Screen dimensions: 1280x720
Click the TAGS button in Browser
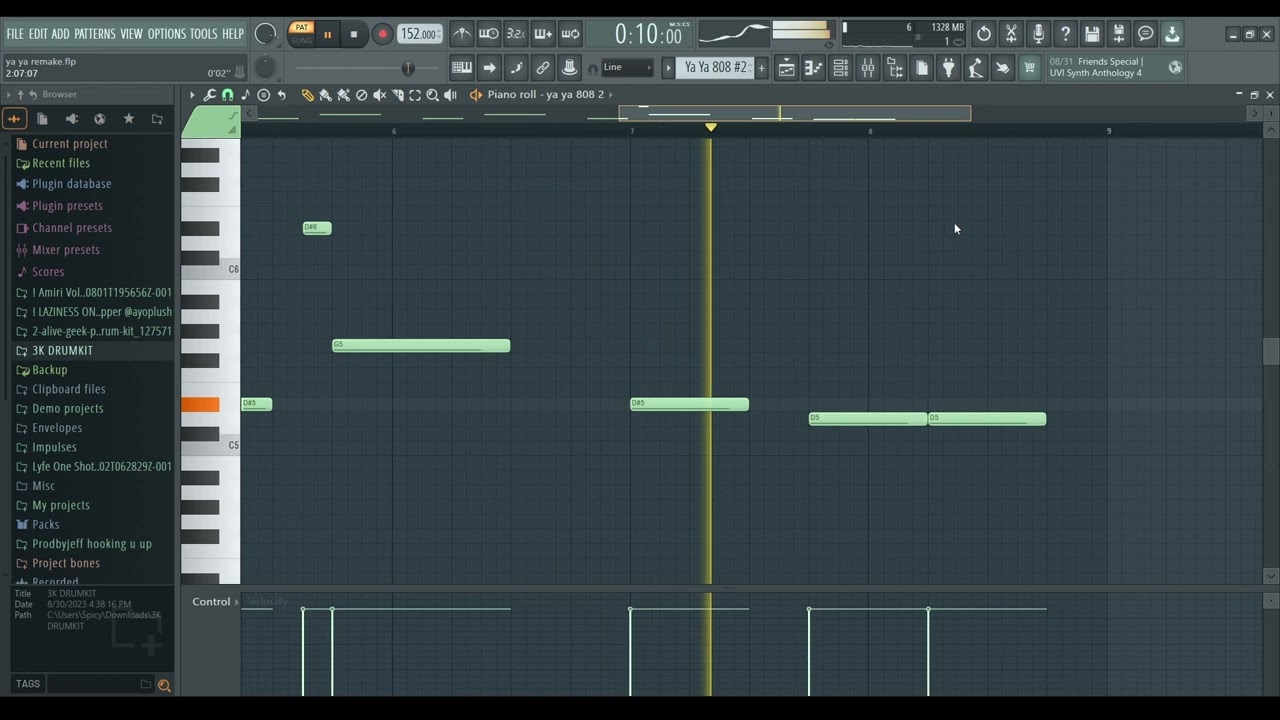pos(28,684)
